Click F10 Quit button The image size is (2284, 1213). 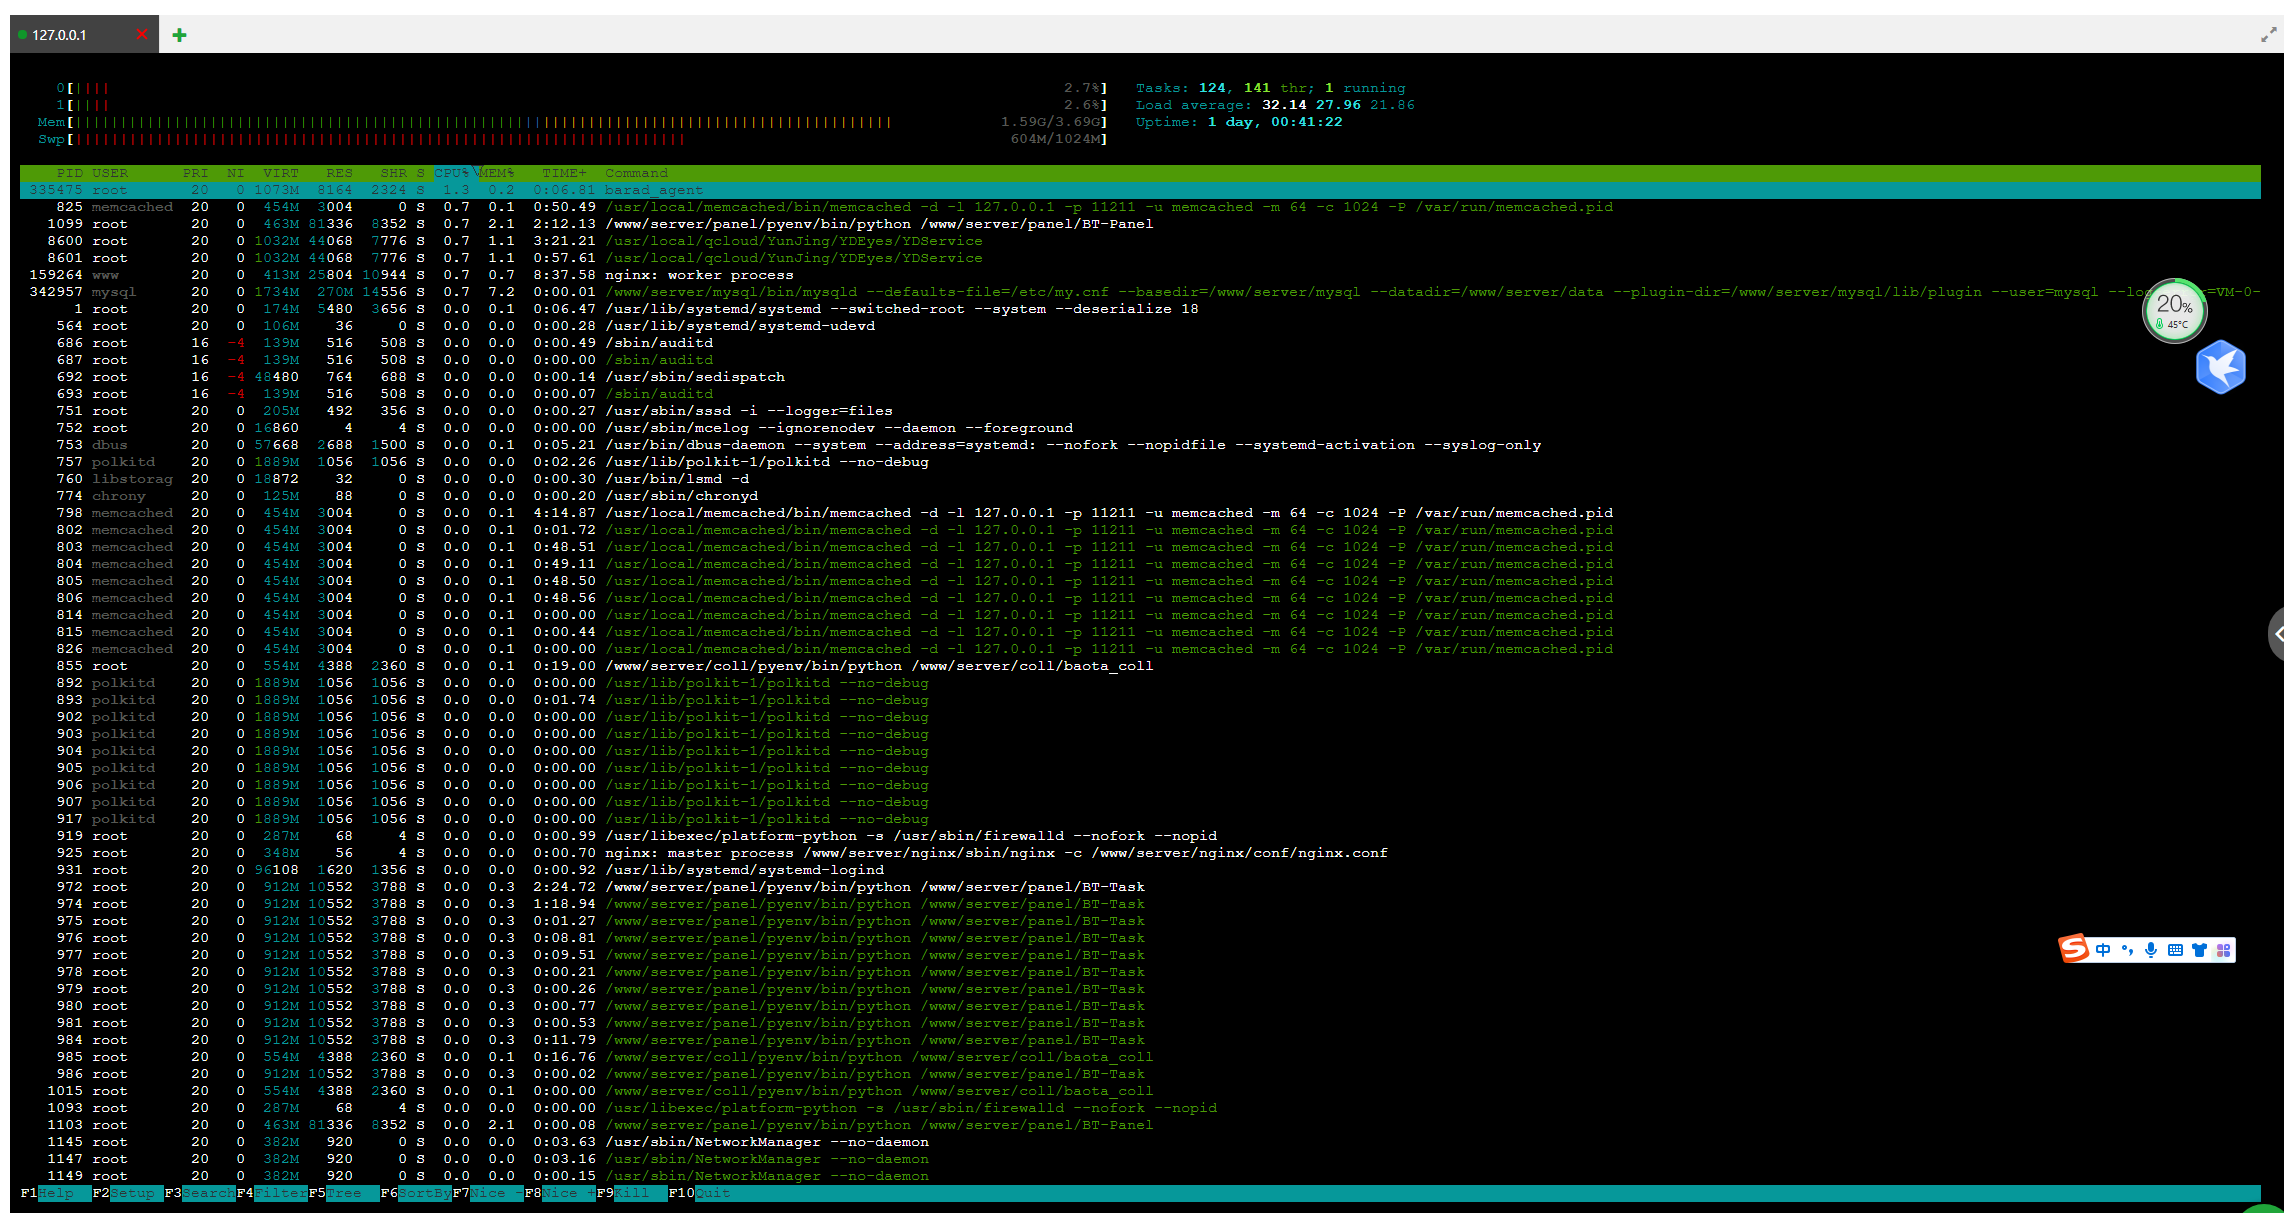click(712, 1193)
